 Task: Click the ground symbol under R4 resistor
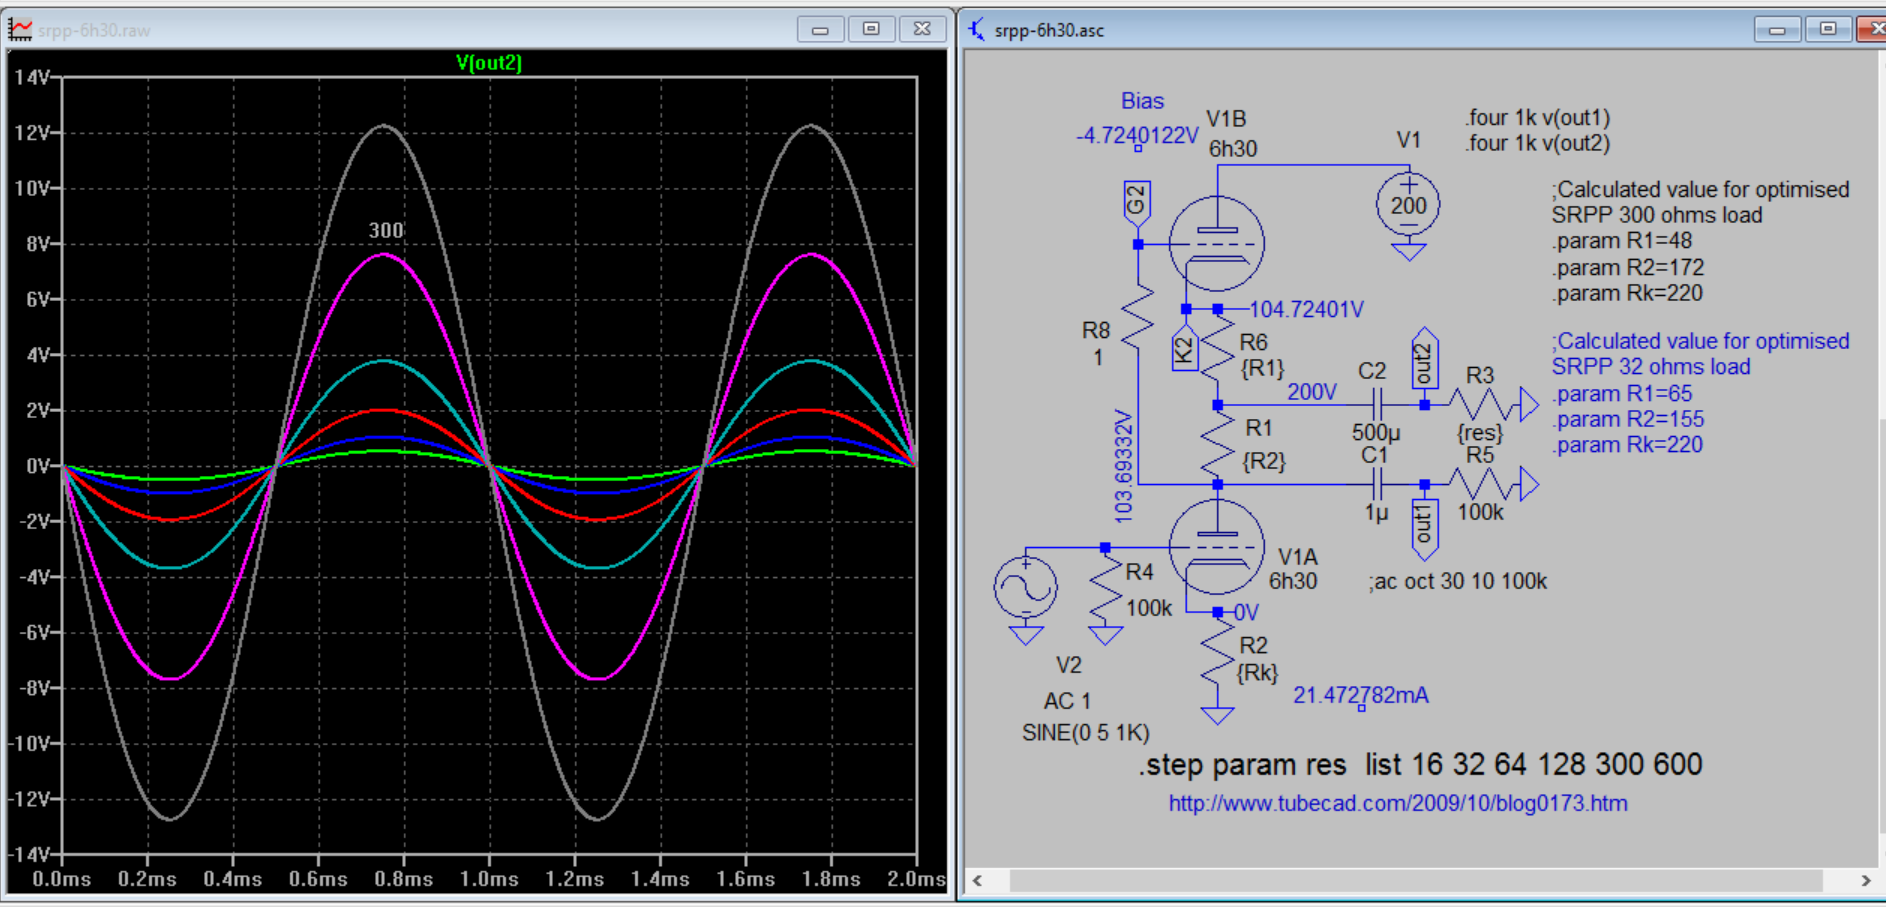[1105, 635]
